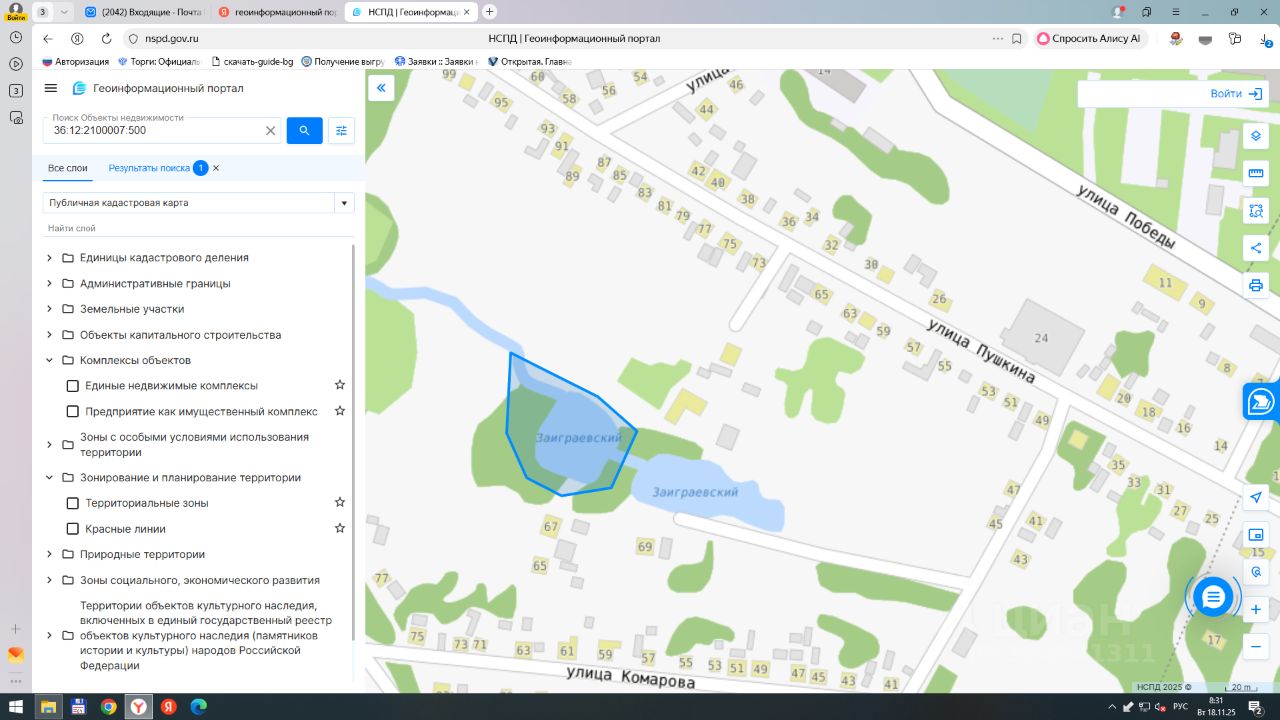Open browser downloads
Image resolution: width=1280 pixels, height=720 pixels.
1265,39
